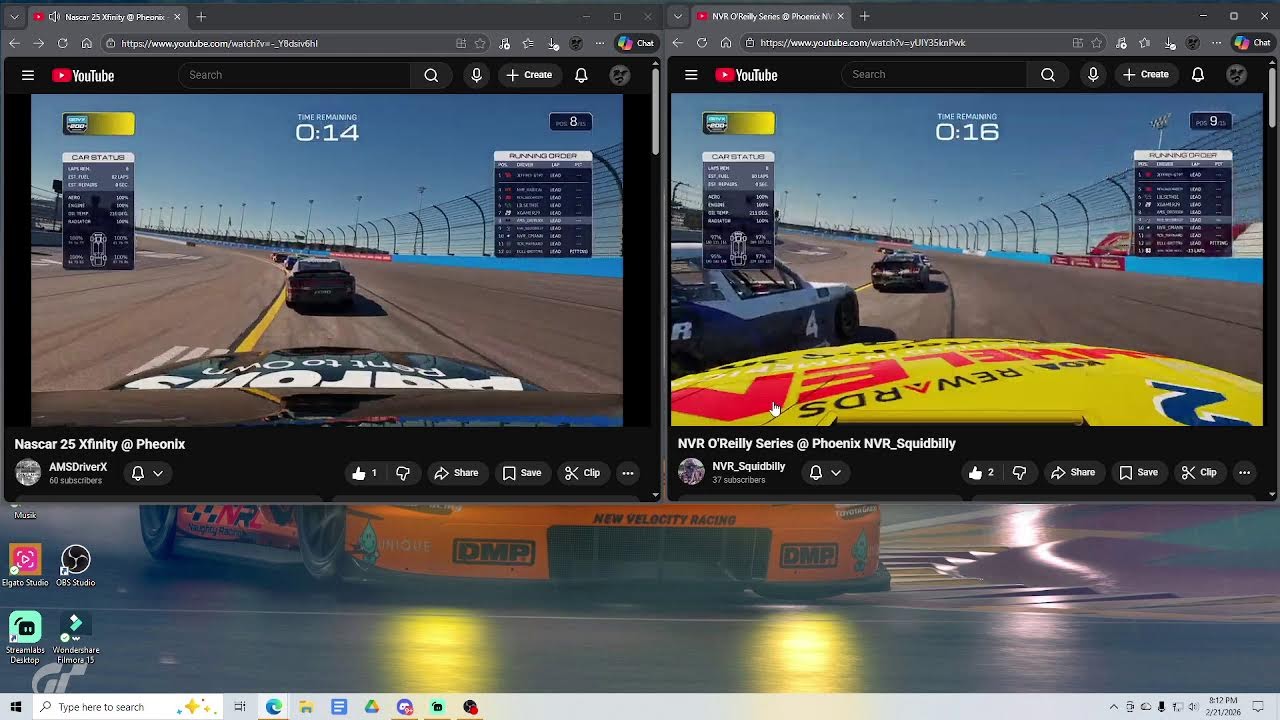The height and width of the screenshot is (720, 1280).
Task: Show hidden system tray icons
Action: (1114, 707)
